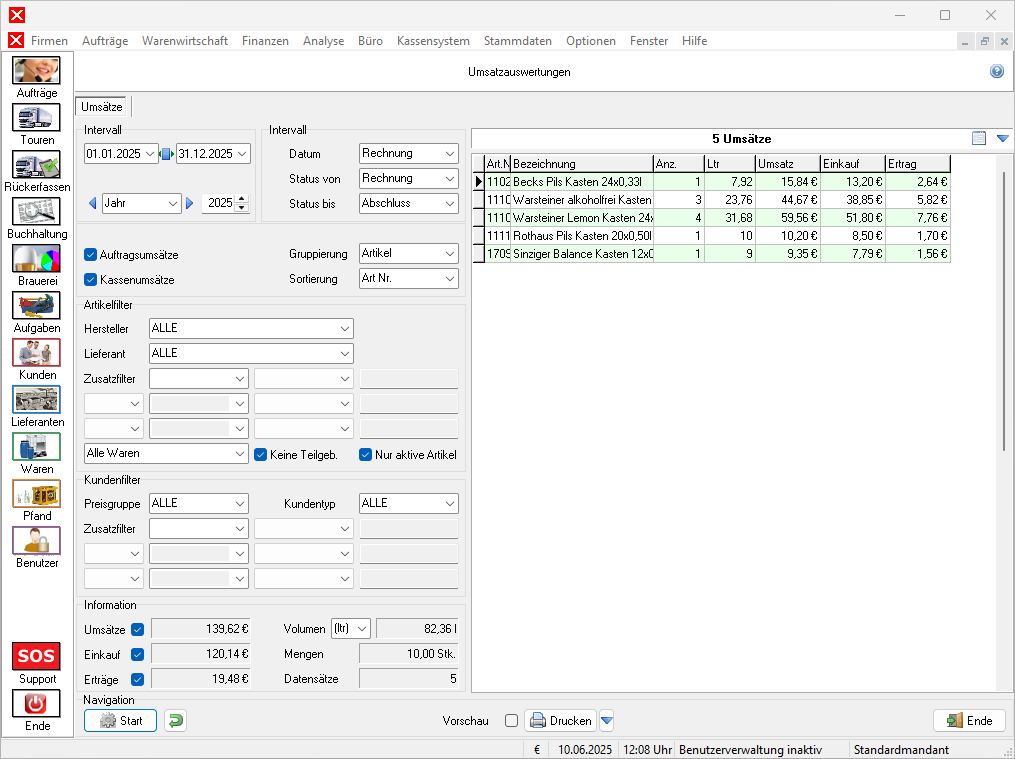Open the Brauerei module icon

(x=36, y=259)
